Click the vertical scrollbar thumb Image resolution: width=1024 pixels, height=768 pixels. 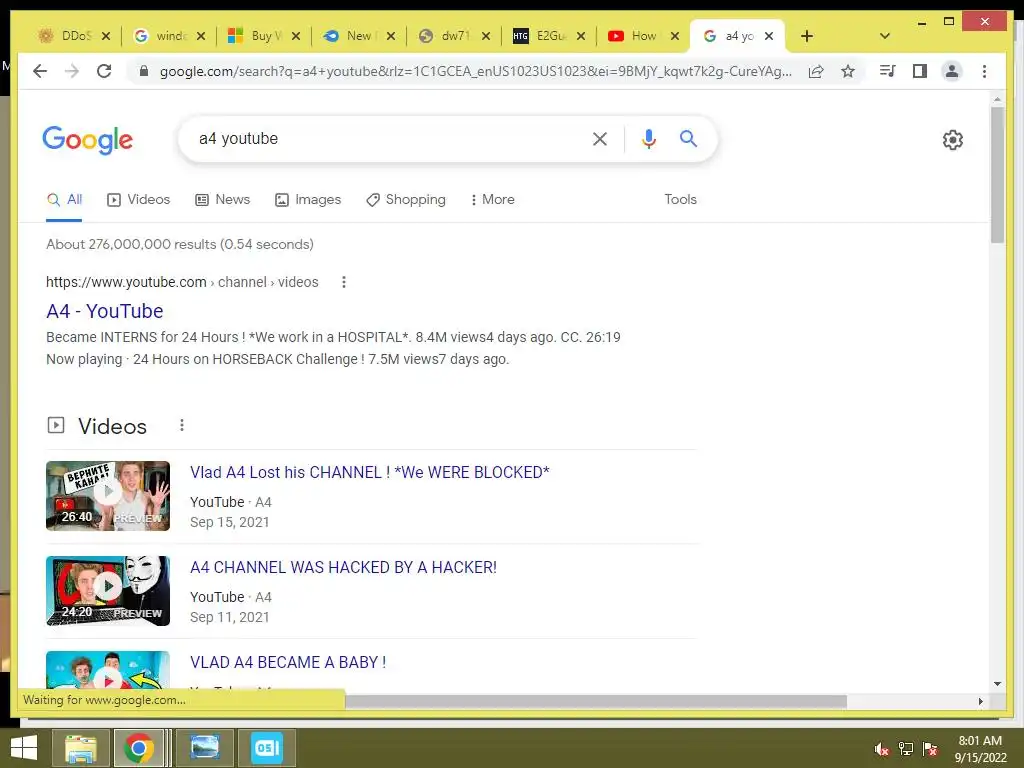997,175
